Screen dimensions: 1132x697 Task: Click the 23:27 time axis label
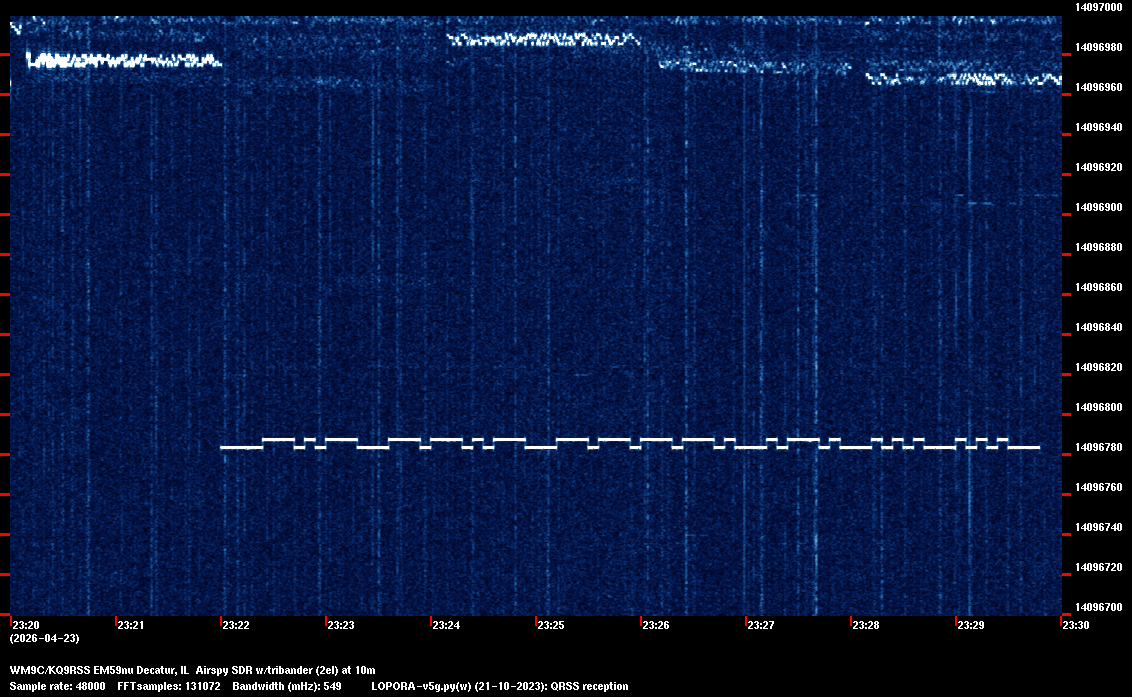761,625
